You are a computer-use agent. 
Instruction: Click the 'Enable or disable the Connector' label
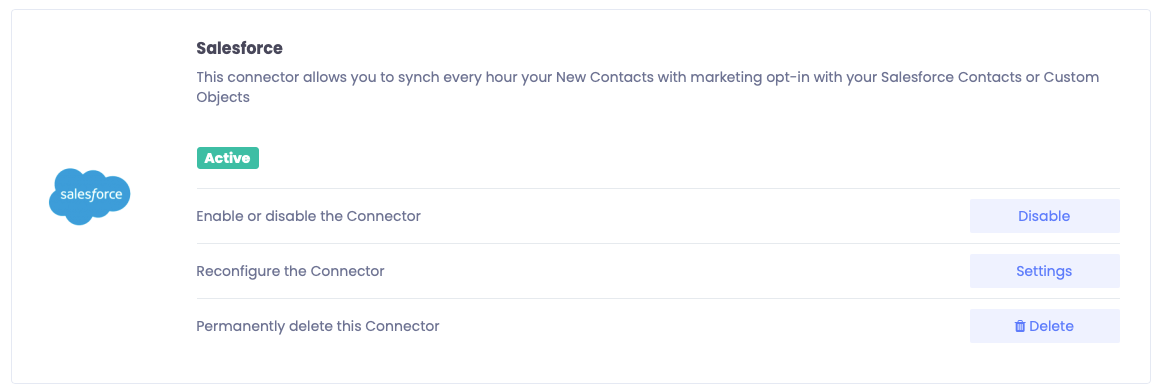308,217
